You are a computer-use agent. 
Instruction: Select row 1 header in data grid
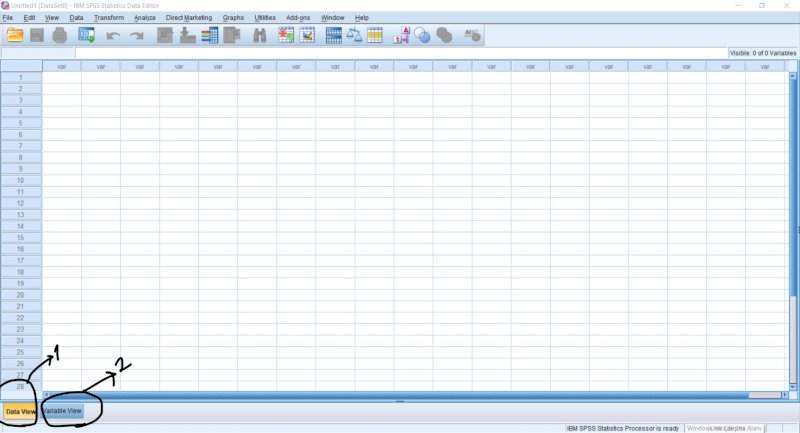pos(20,77)
